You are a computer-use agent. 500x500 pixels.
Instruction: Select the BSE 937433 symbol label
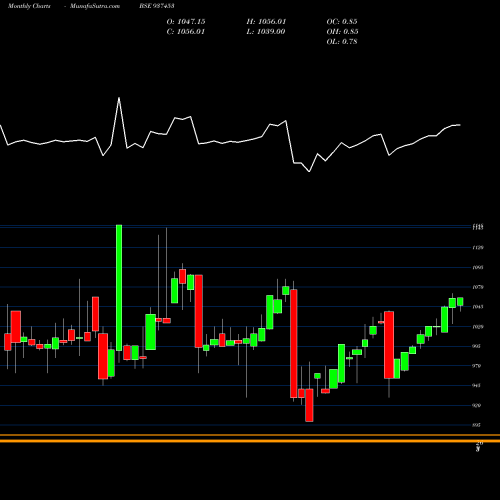click(157, 6)
